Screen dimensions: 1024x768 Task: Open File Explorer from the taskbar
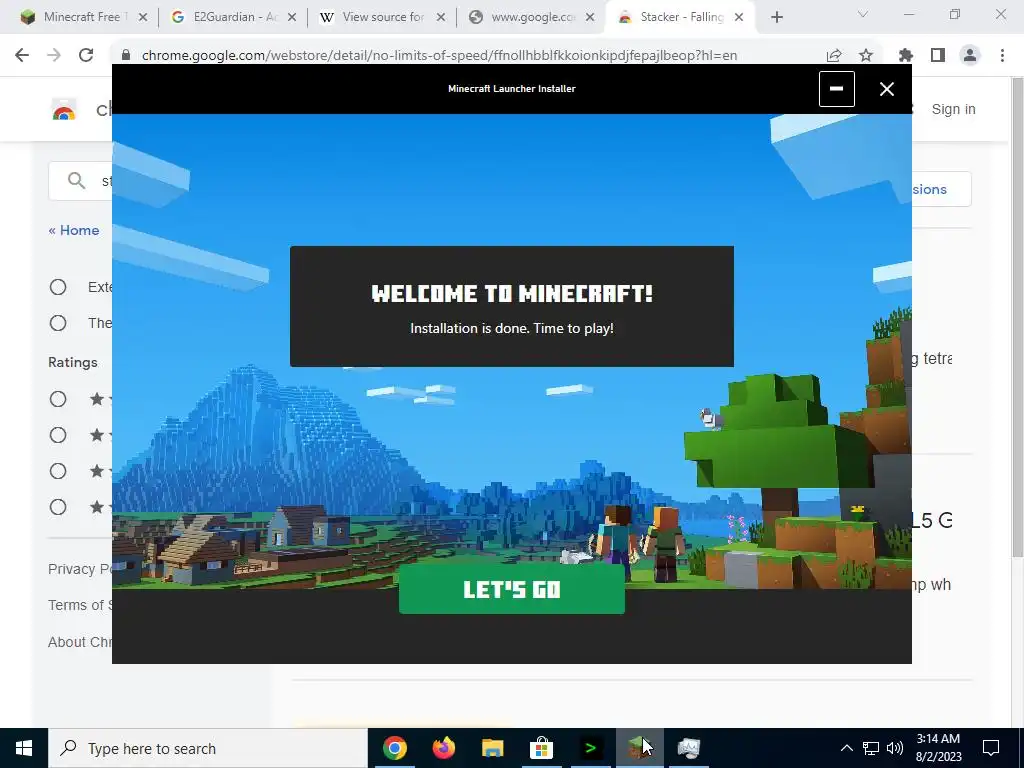(x=492, y=748)
